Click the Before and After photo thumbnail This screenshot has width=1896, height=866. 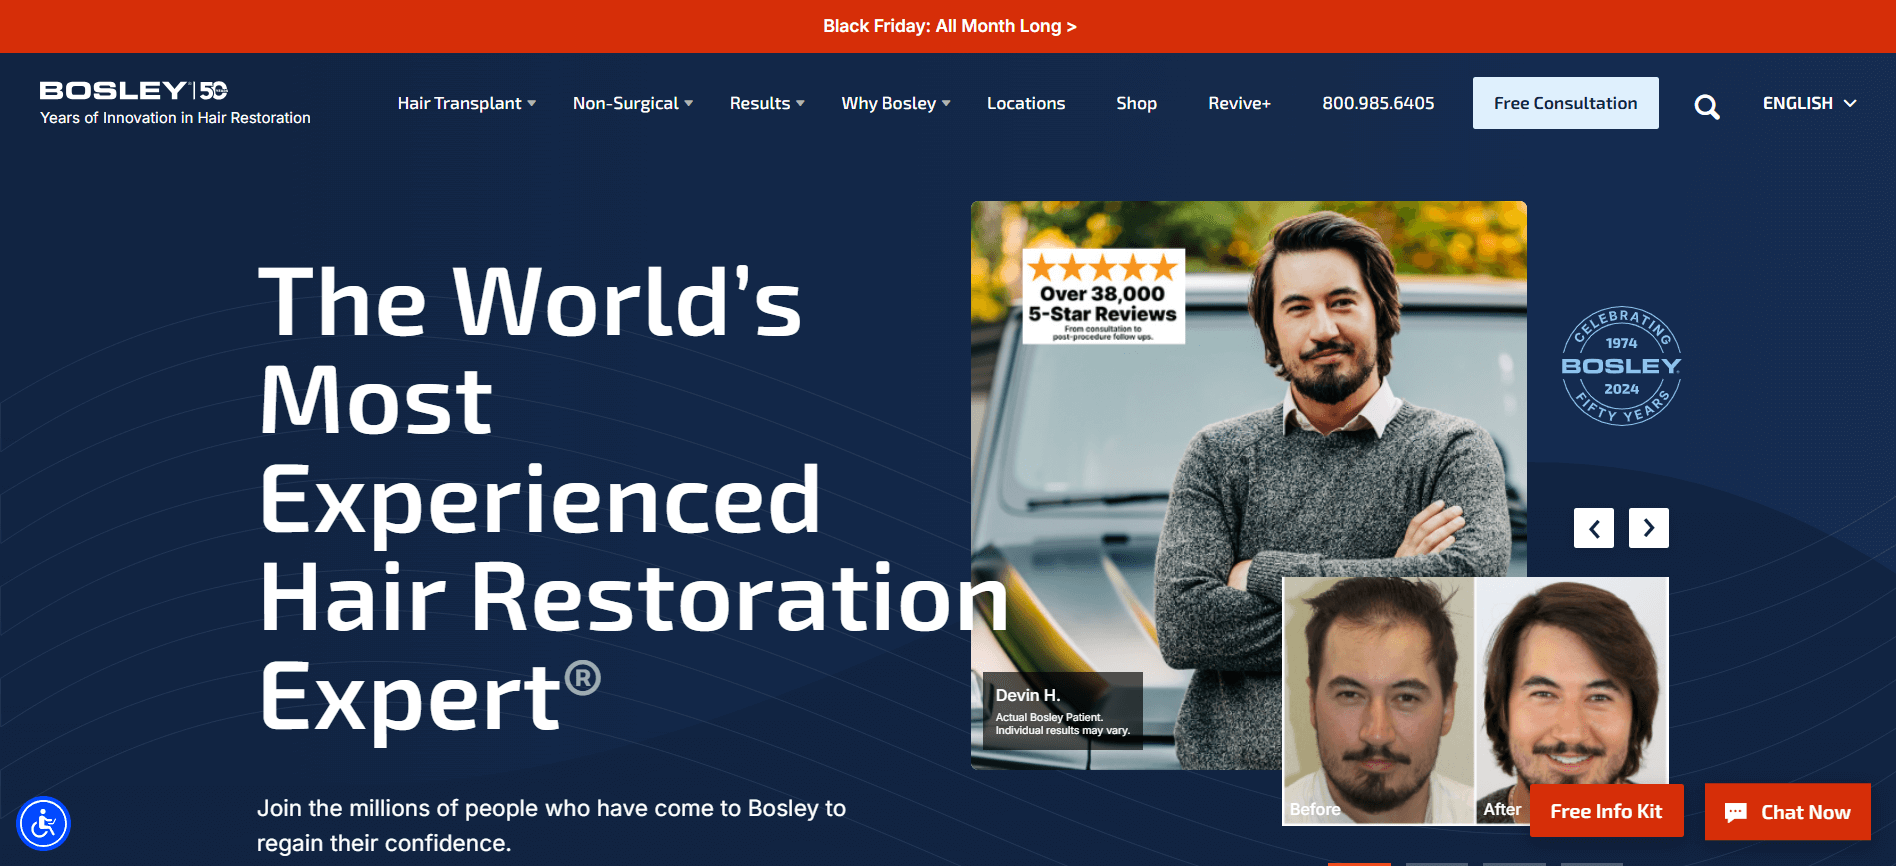[1400, 700]
